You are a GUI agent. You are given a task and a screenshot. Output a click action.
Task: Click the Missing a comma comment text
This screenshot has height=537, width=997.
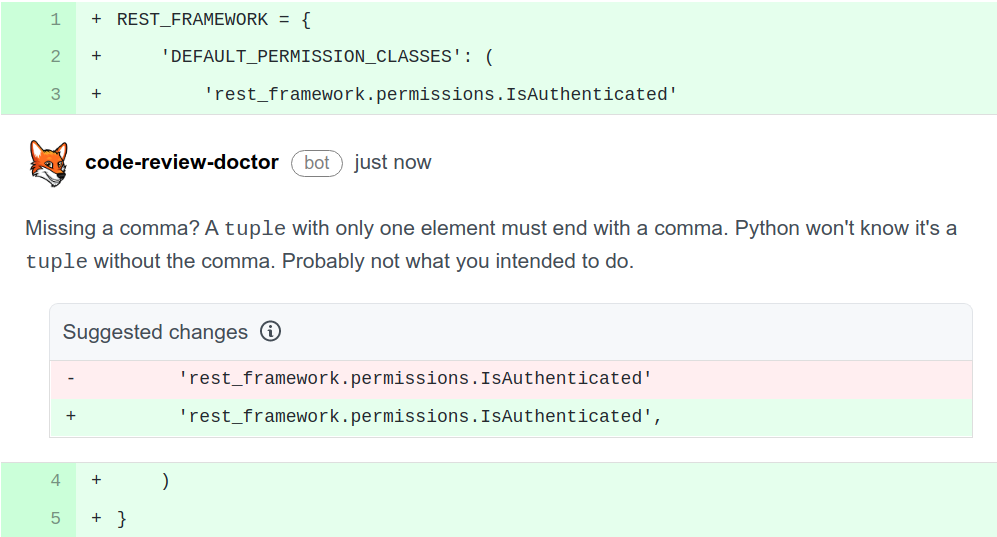click(491, 245)
